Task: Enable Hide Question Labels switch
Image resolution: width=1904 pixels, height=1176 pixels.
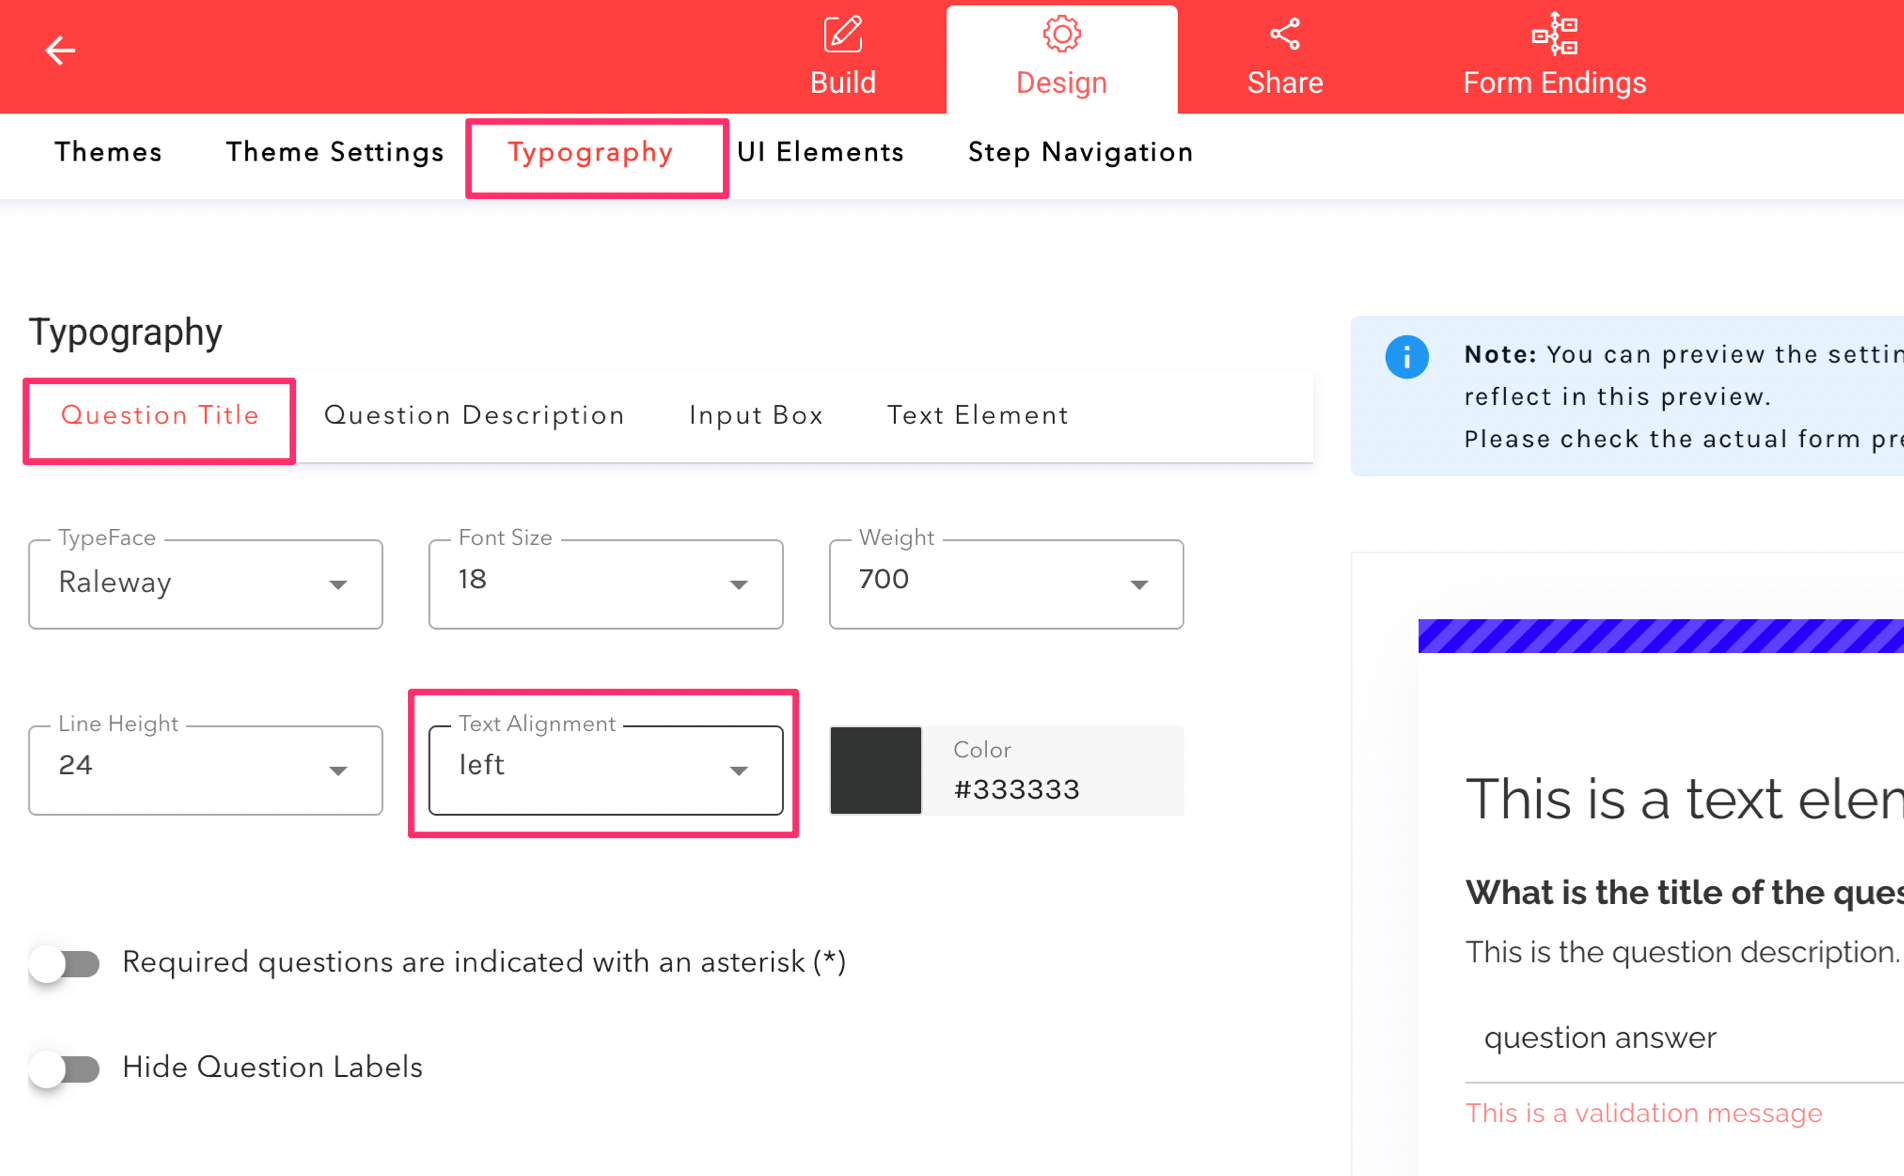Action: pos(65,1068)
